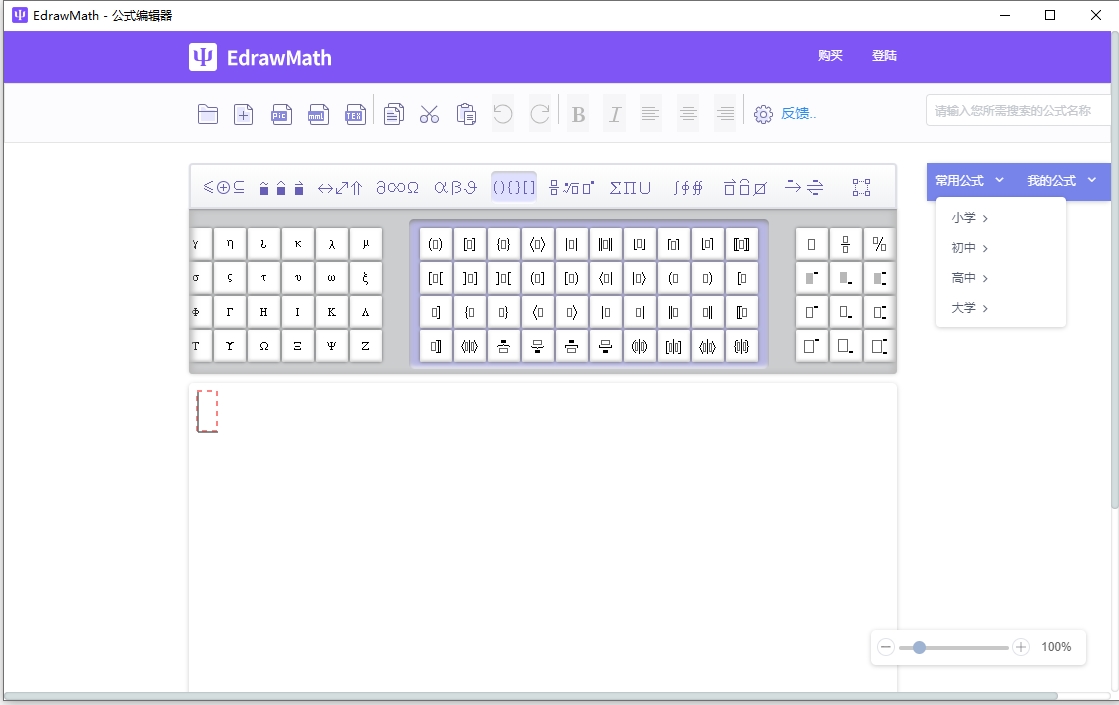The height and width of the screenshot is (705, 1119).
Task: Open the overbar and underbar templates category
Action: click(x=745, y=188)
